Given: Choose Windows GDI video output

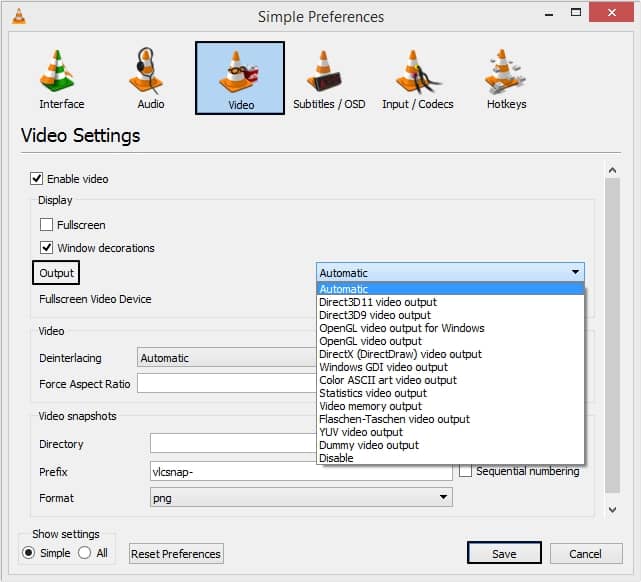Looking at the screenshot, I should click(x=450, y=367).
